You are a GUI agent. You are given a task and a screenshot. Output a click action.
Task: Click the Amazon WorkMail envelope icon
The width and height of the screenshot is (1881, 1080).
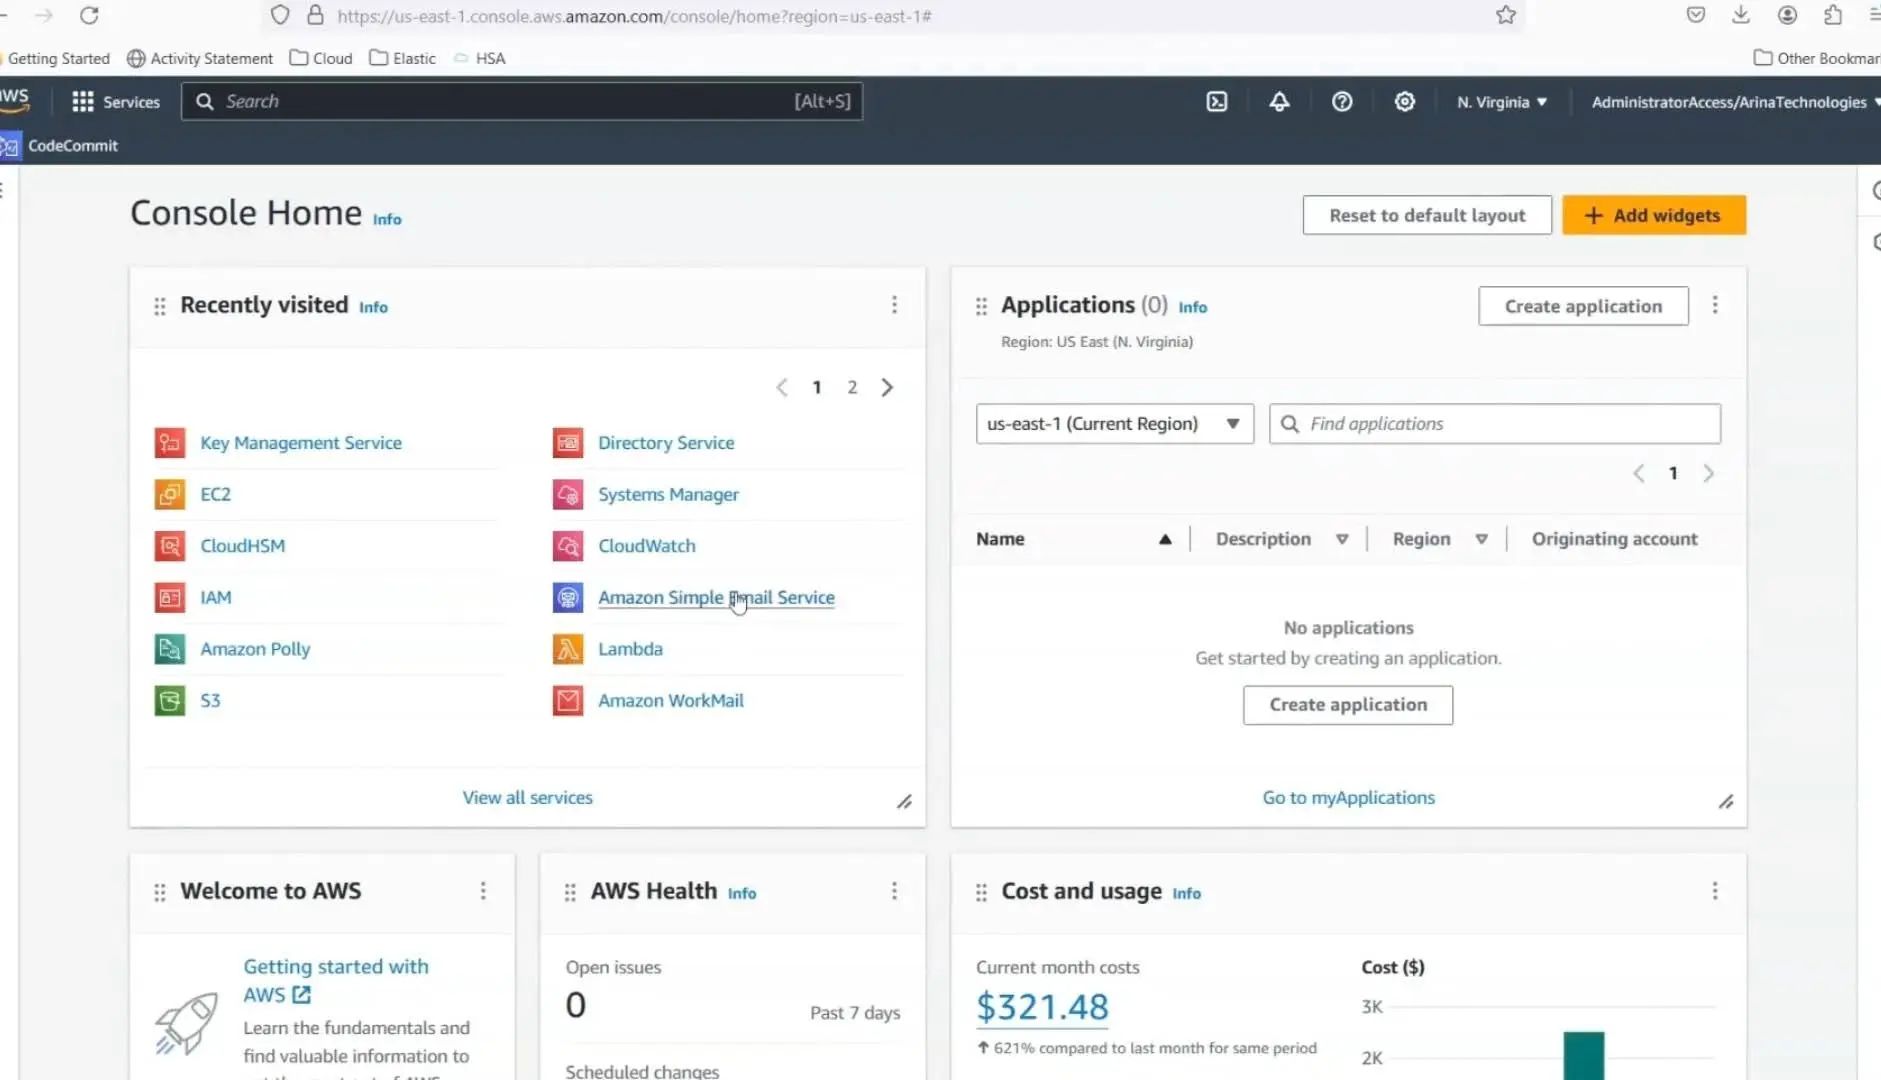click(568, 700)
